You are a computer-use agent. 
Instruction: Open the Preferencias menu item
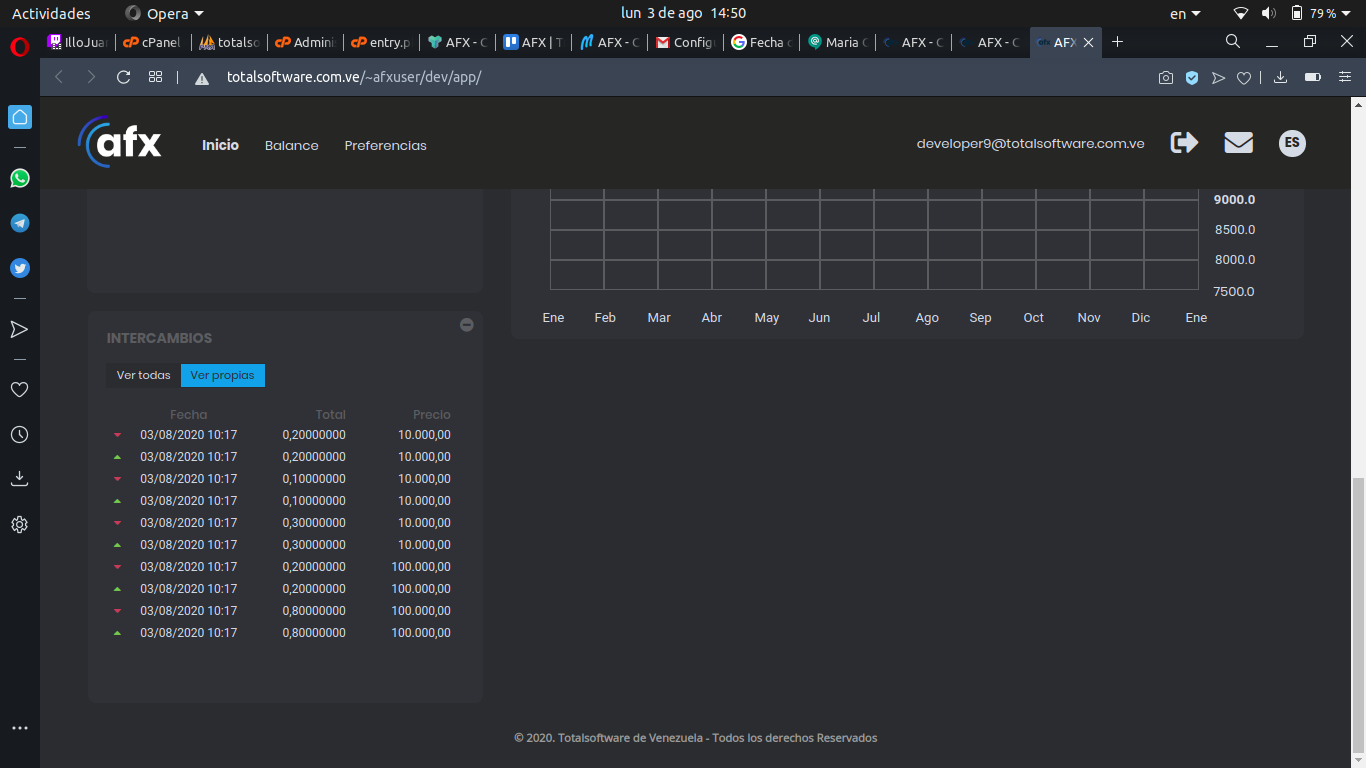tap(385, 145)
